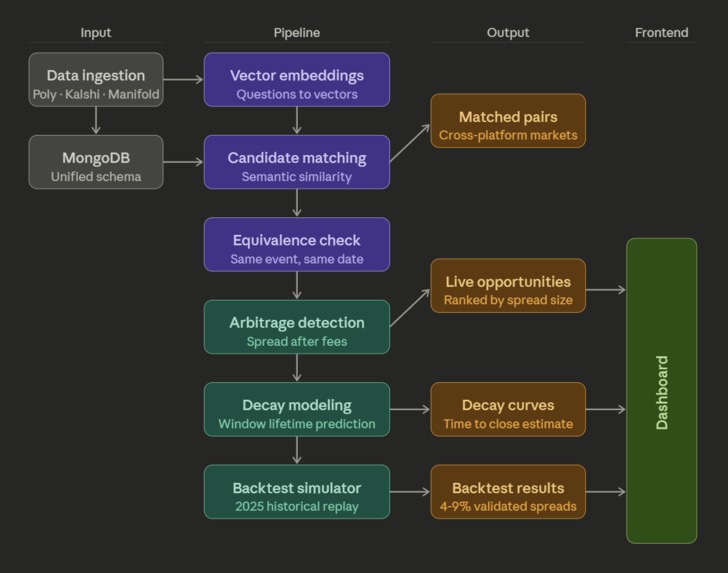Click the Decay modeling node

point(297,409)
